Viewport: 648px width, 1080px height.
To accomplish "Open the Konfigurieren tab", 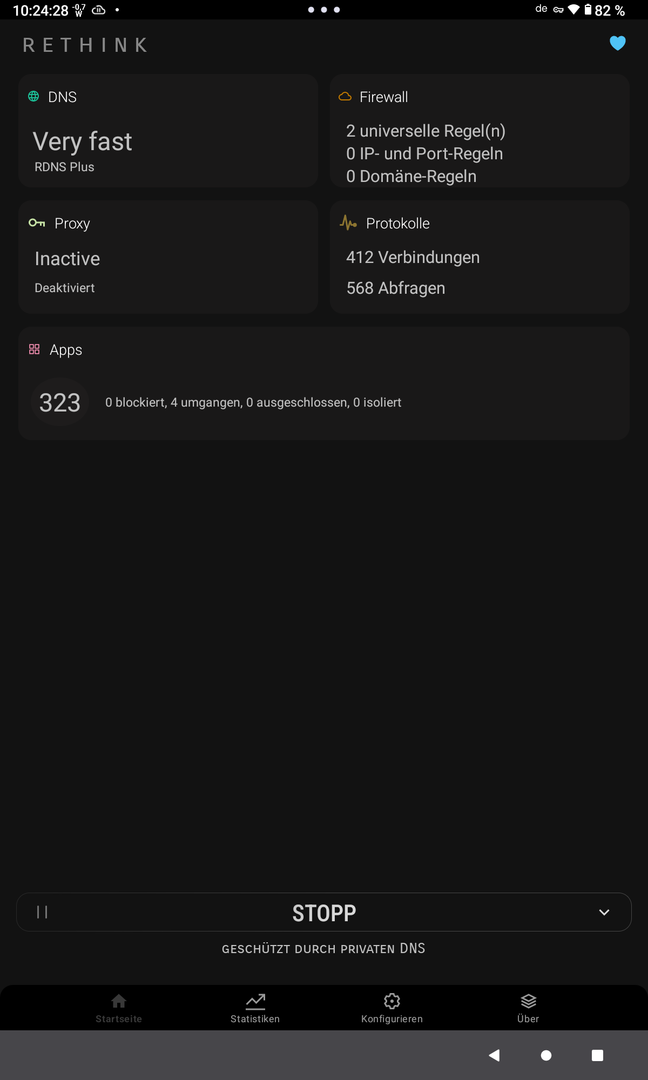I will [x=392, y=1007].
